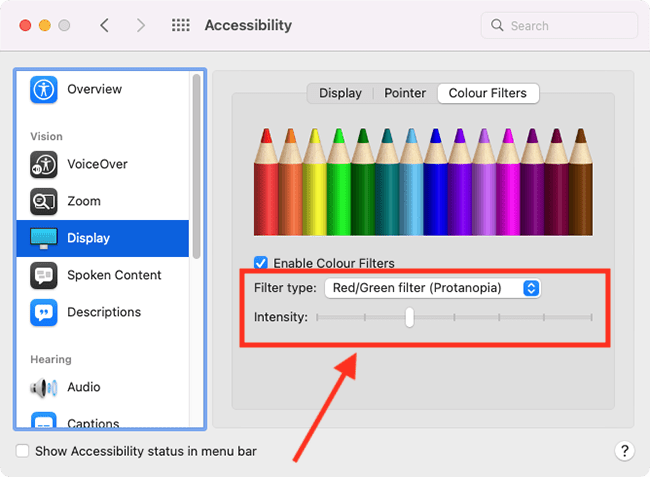
Task: Close the Accessibility window with red button
Action: (x=25, y=25)
